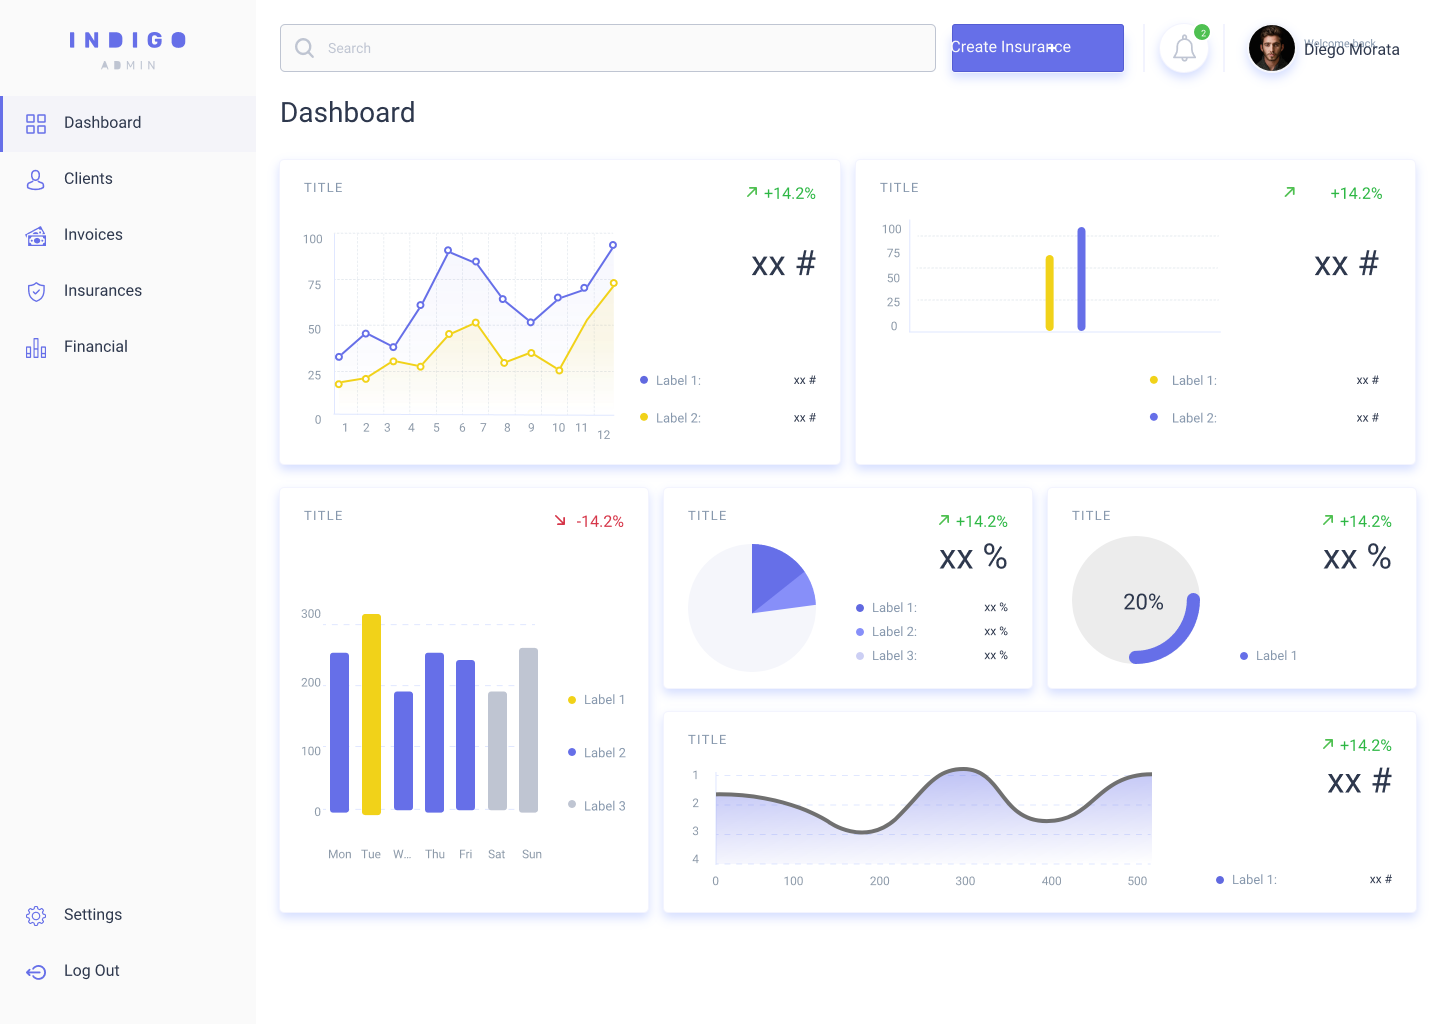Click the "-14.2%" change value
The image size is (1440, 1024).
(x=600, y=522)
